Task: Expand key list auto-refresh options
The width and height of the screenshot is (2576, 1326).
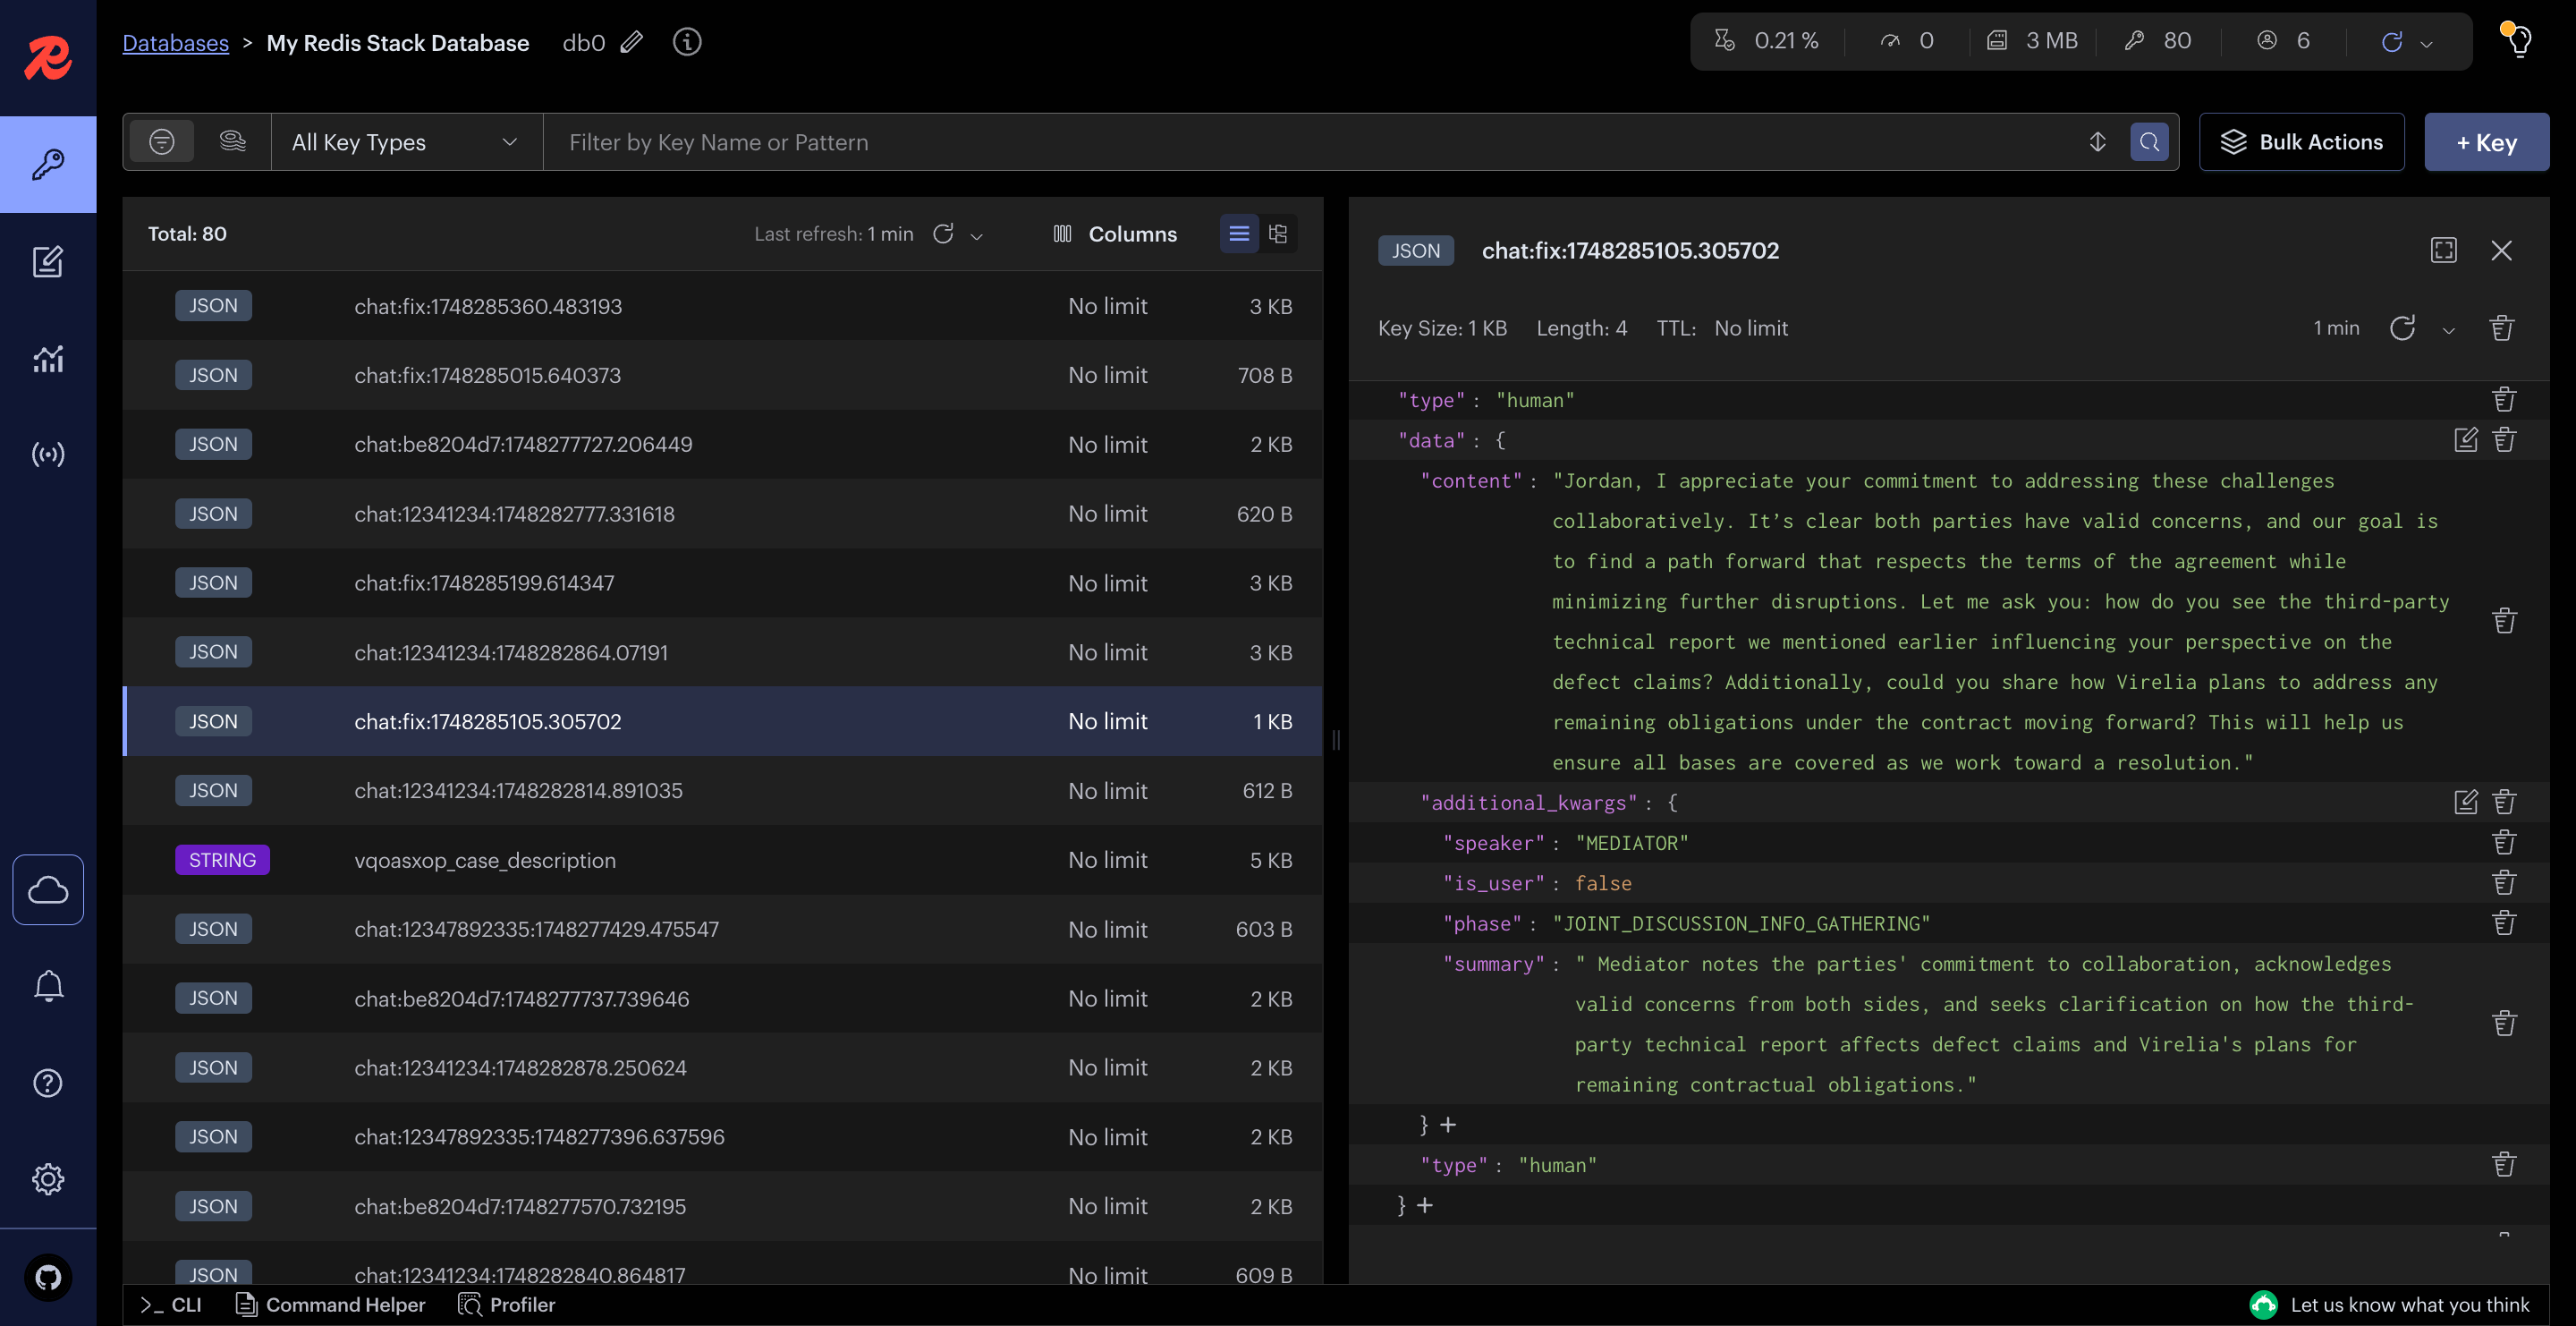Action: [x=977, y=236]
